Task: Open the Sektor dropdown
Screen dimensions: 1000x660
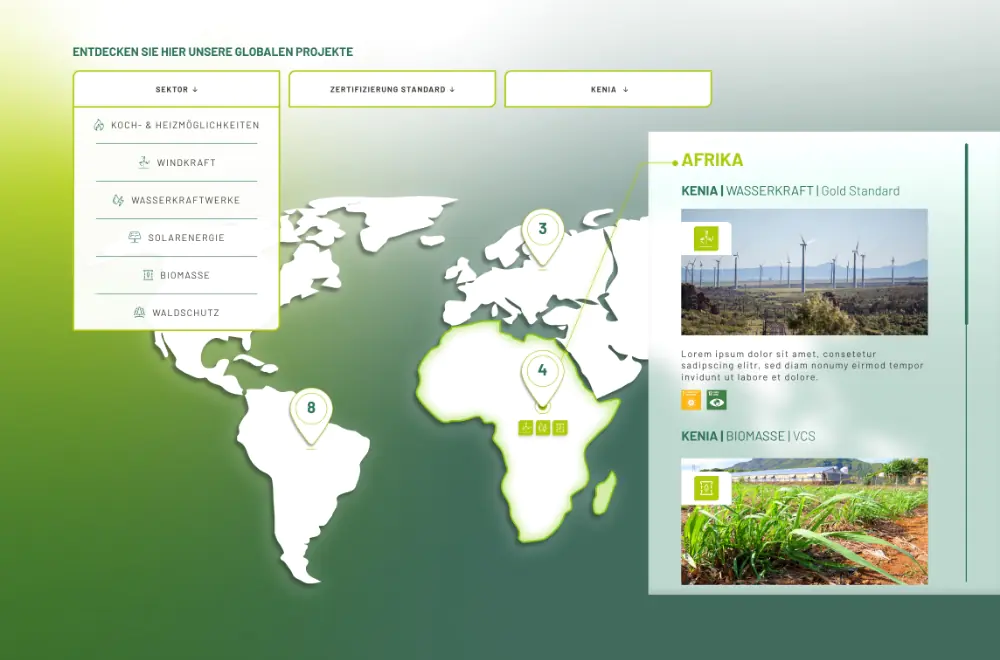Action: click(176, 89)
